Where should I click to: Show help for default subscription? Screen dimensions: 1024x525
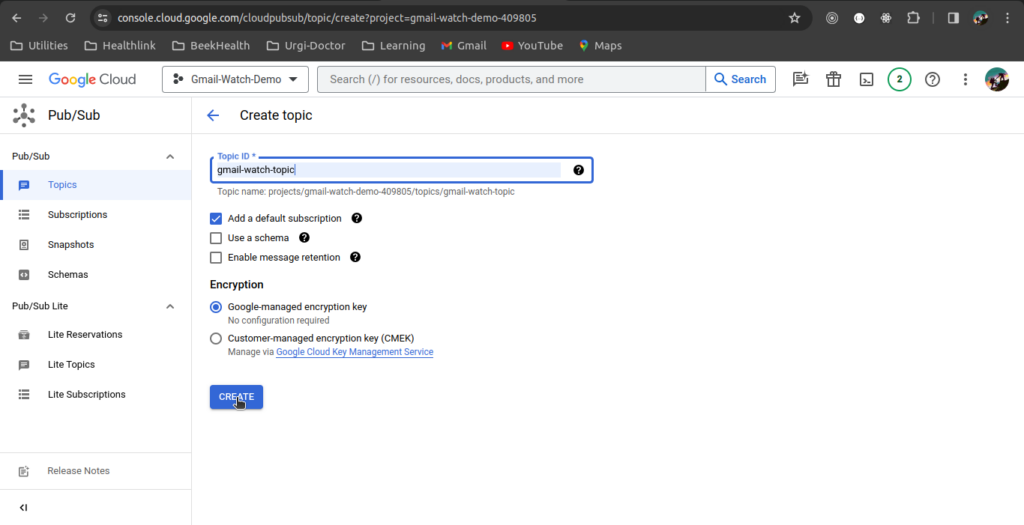click(x=357, y=218)
